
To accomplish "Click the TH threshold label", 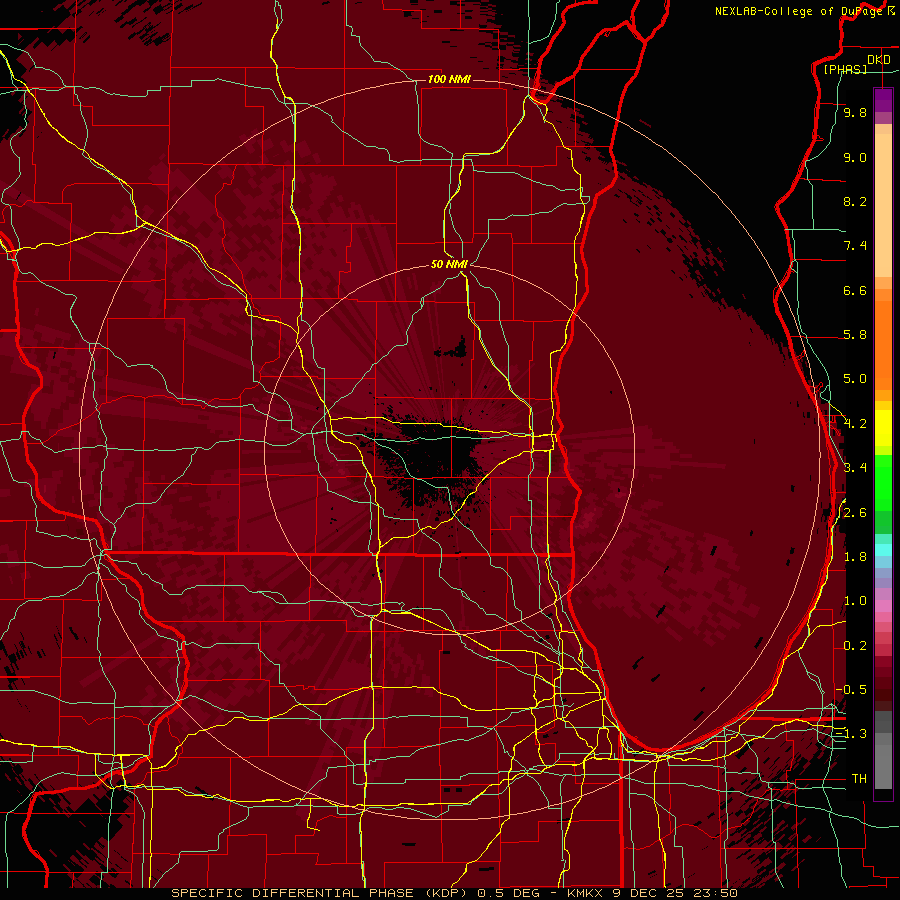I will coord(859,779).
